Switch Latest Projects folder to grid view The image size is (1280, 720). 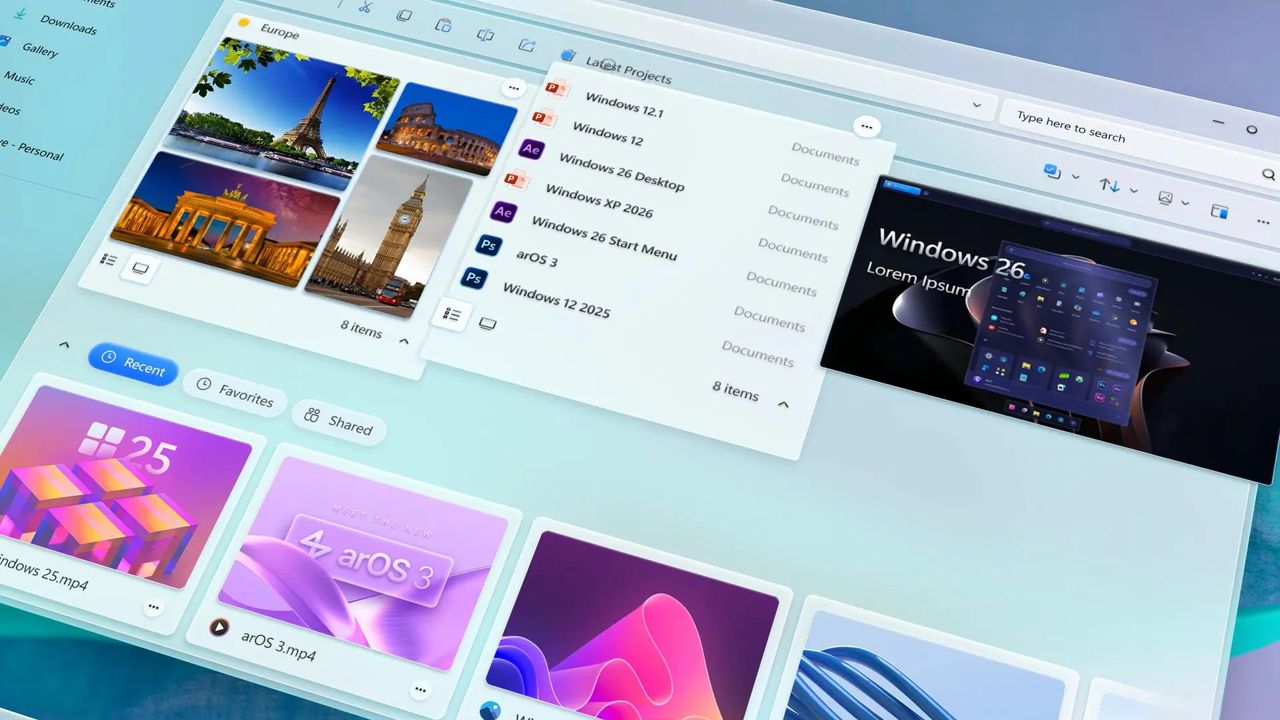click(x=486, y=325)
